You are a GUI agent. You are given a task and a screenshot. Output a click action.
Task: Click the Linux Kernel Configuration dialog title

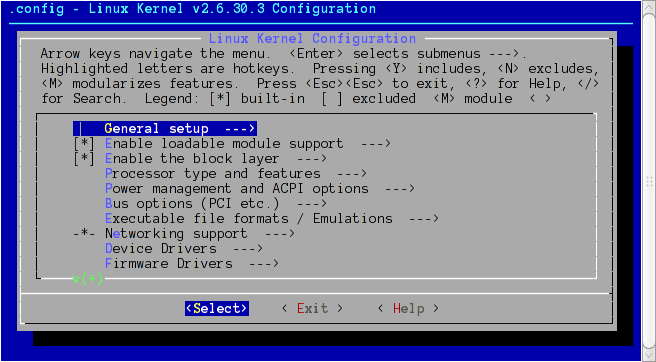click(x=312, y=39)
